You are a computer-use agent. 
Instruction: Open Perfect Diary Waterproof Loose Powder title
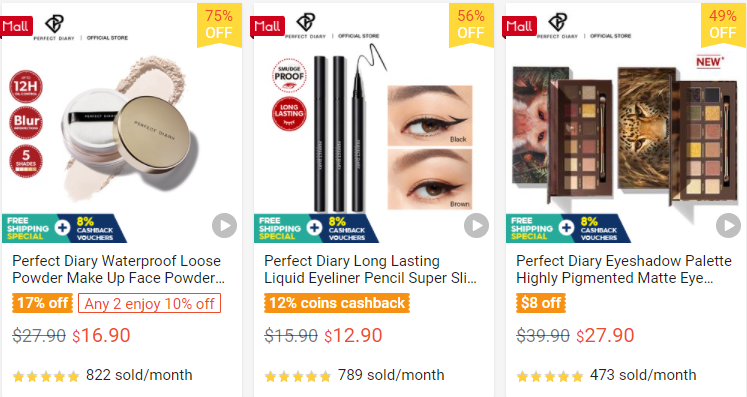(118, 269)
